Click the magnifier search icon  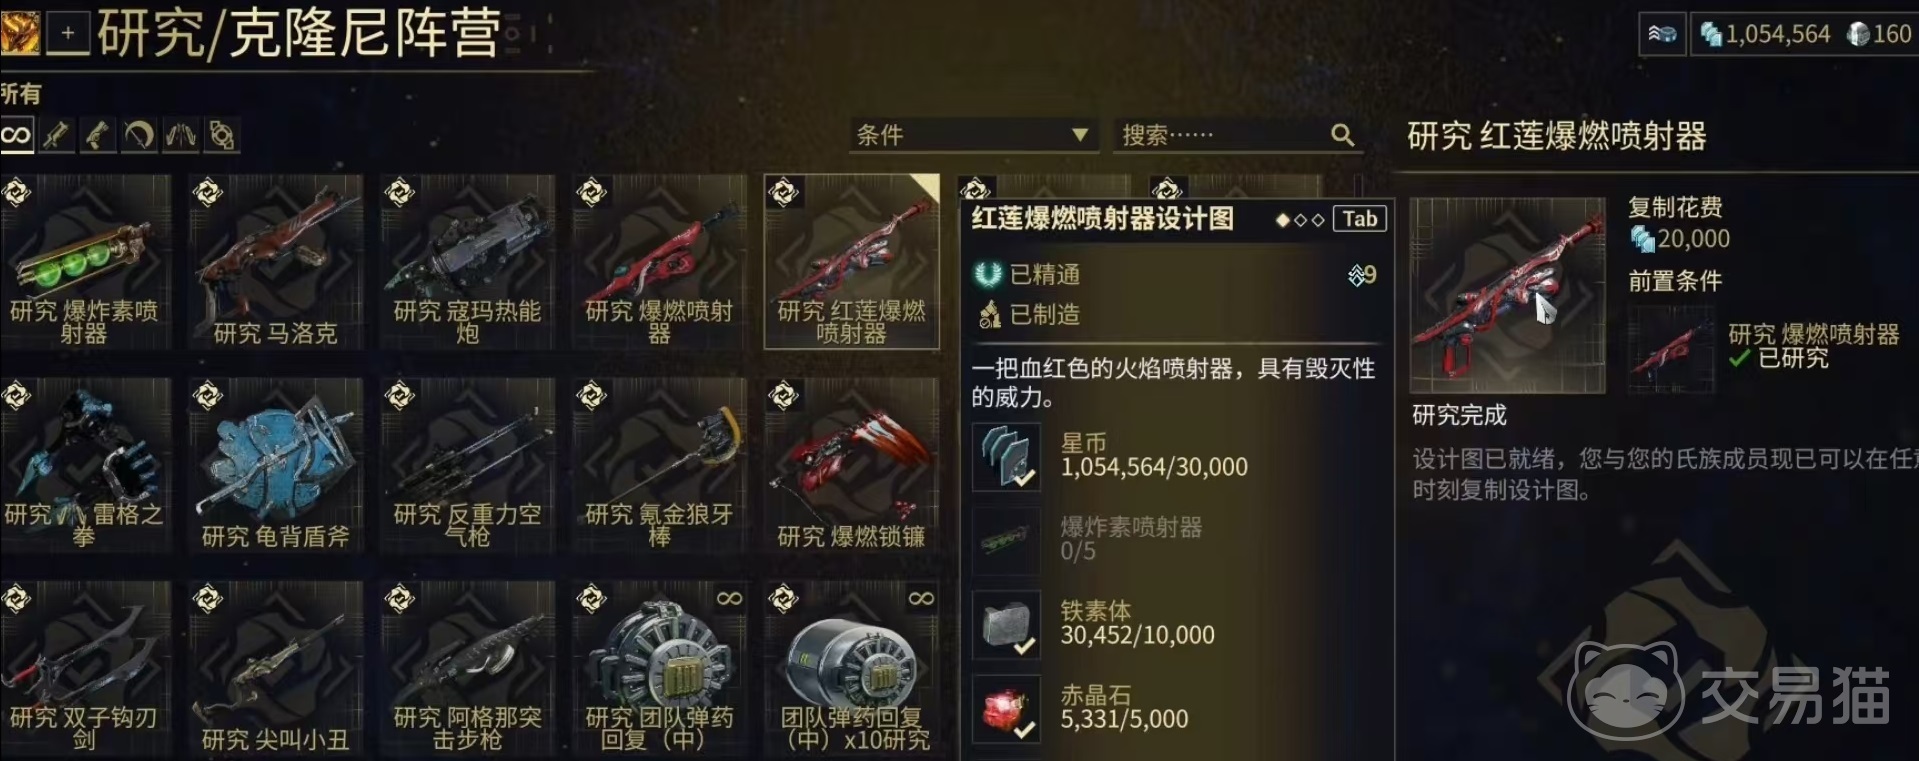pyautogui.click(x=1342, y=135)
